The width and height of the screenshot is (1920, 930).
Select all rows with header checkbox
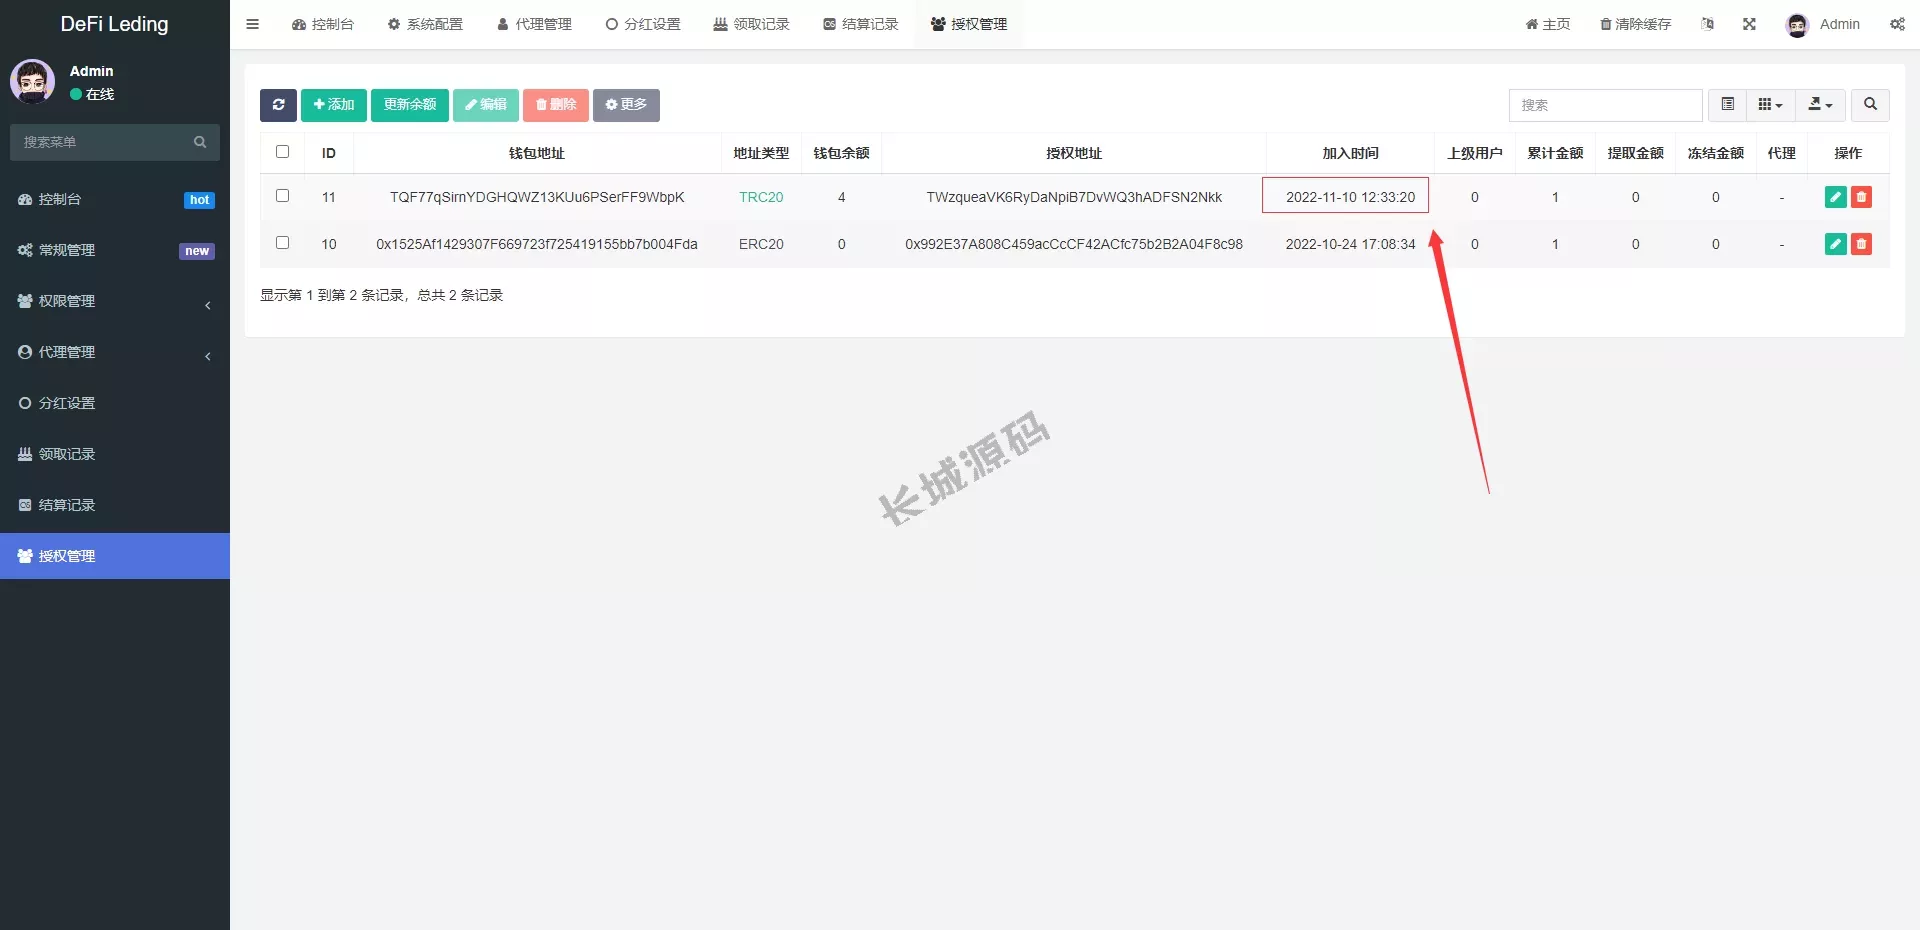pos(282,152)
